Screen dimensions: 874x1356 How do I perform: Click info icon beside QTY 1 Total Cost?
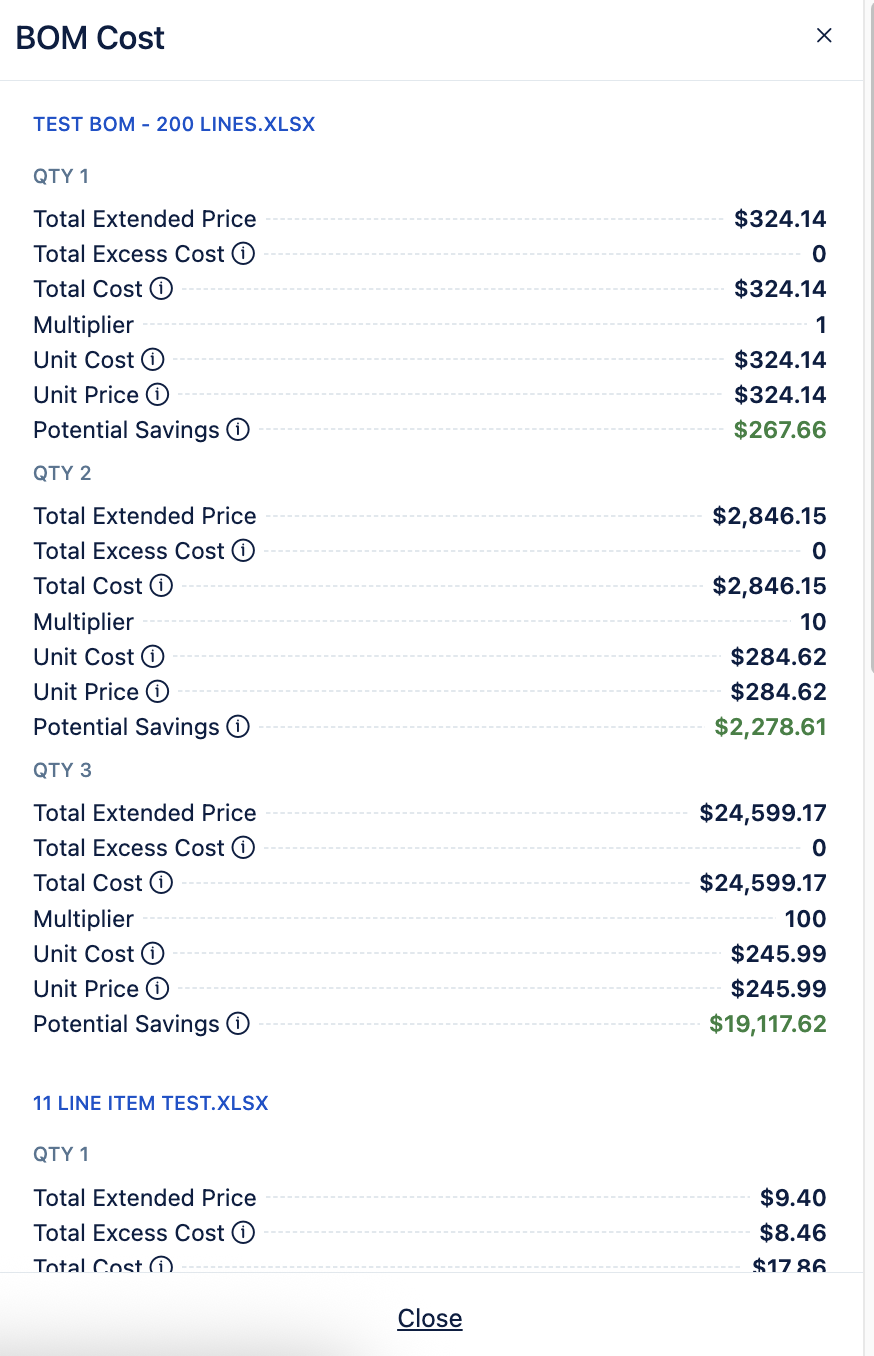[x=161, y=289]
